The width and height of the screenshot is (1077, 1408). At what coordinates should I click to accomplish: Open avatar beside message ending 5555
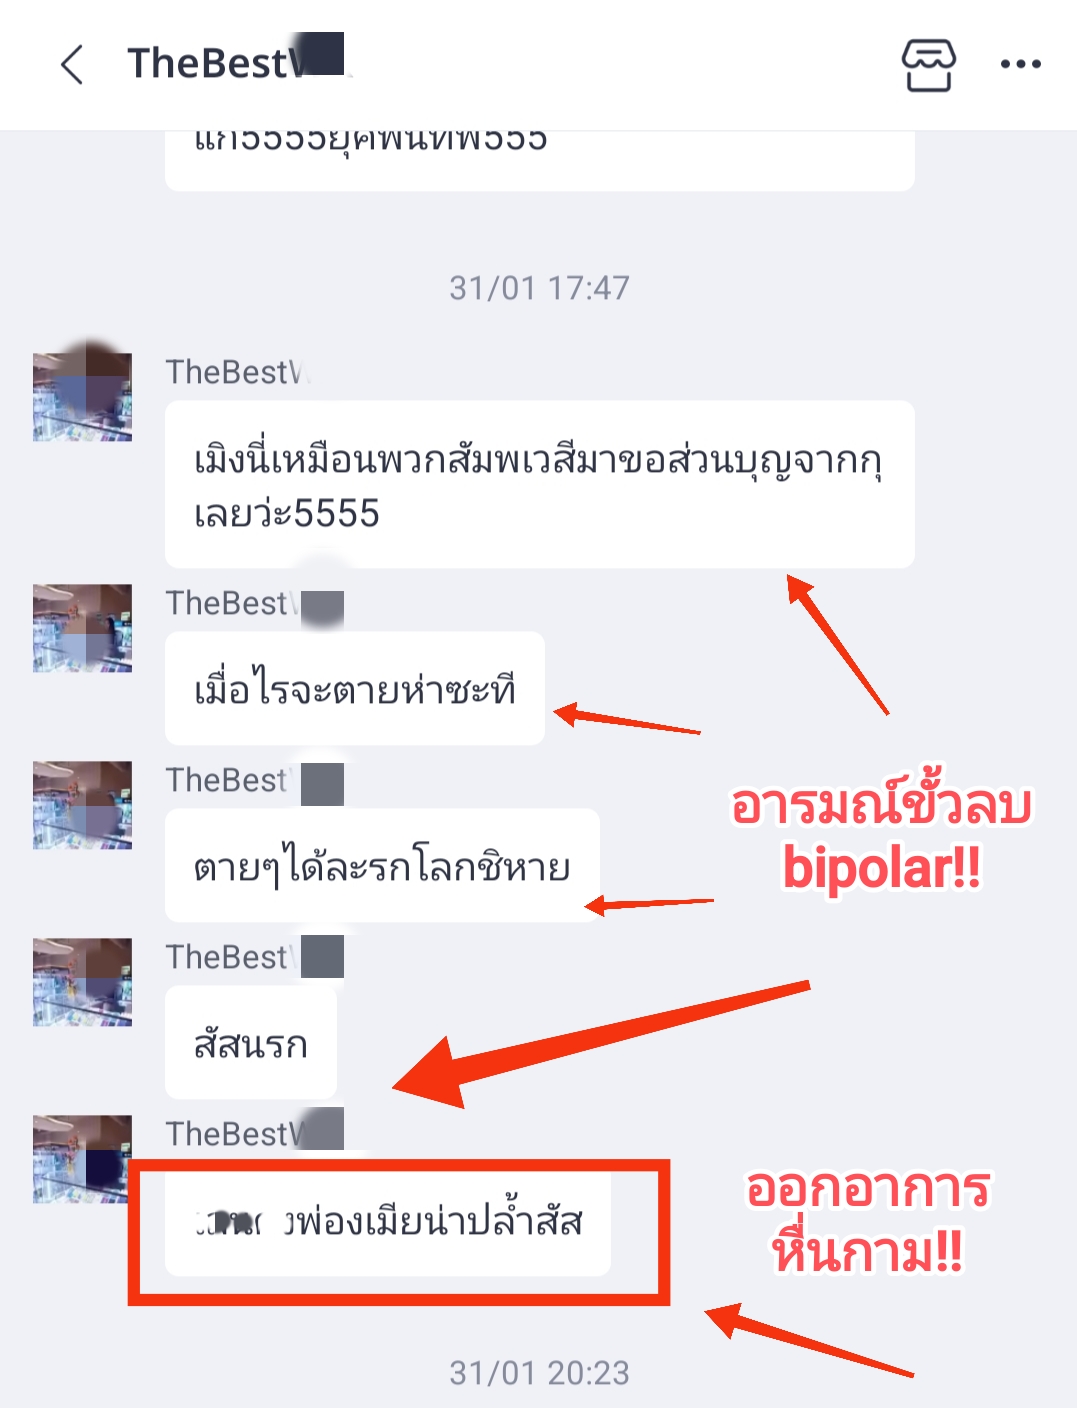coord(82,391)
